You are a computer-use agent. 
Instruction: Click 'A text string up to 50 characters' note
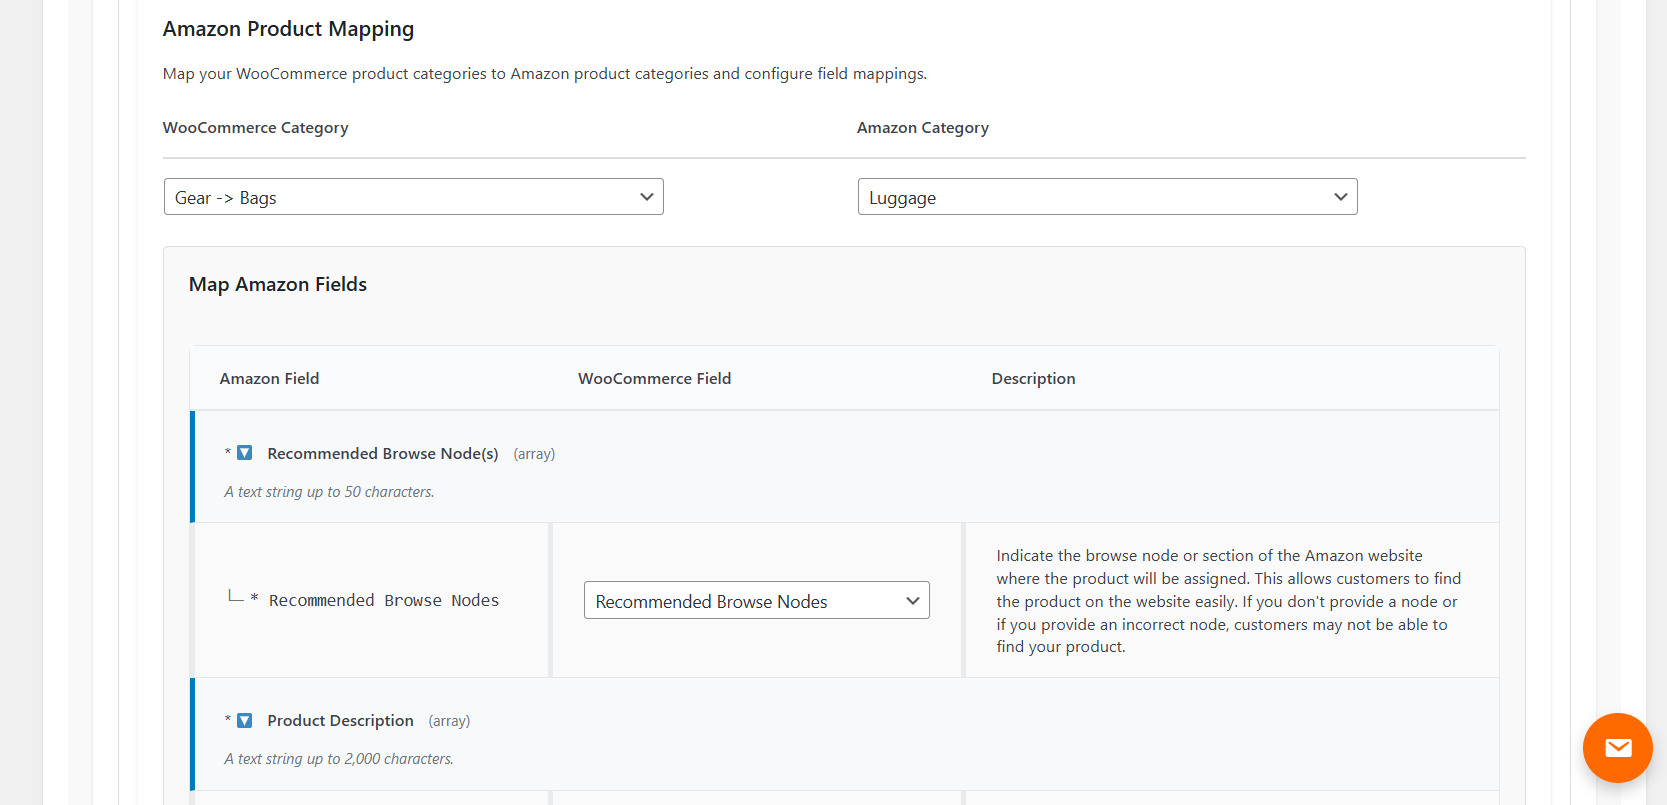tap(329, 492)
